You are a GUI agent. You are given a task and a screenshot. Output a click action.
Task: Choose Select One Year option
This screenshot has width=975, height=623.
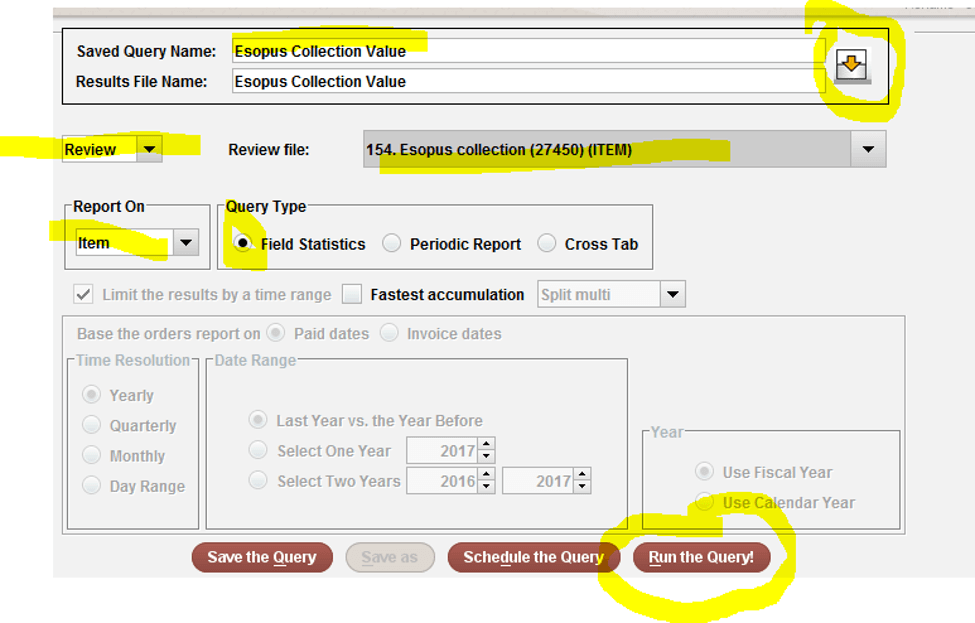257,450
